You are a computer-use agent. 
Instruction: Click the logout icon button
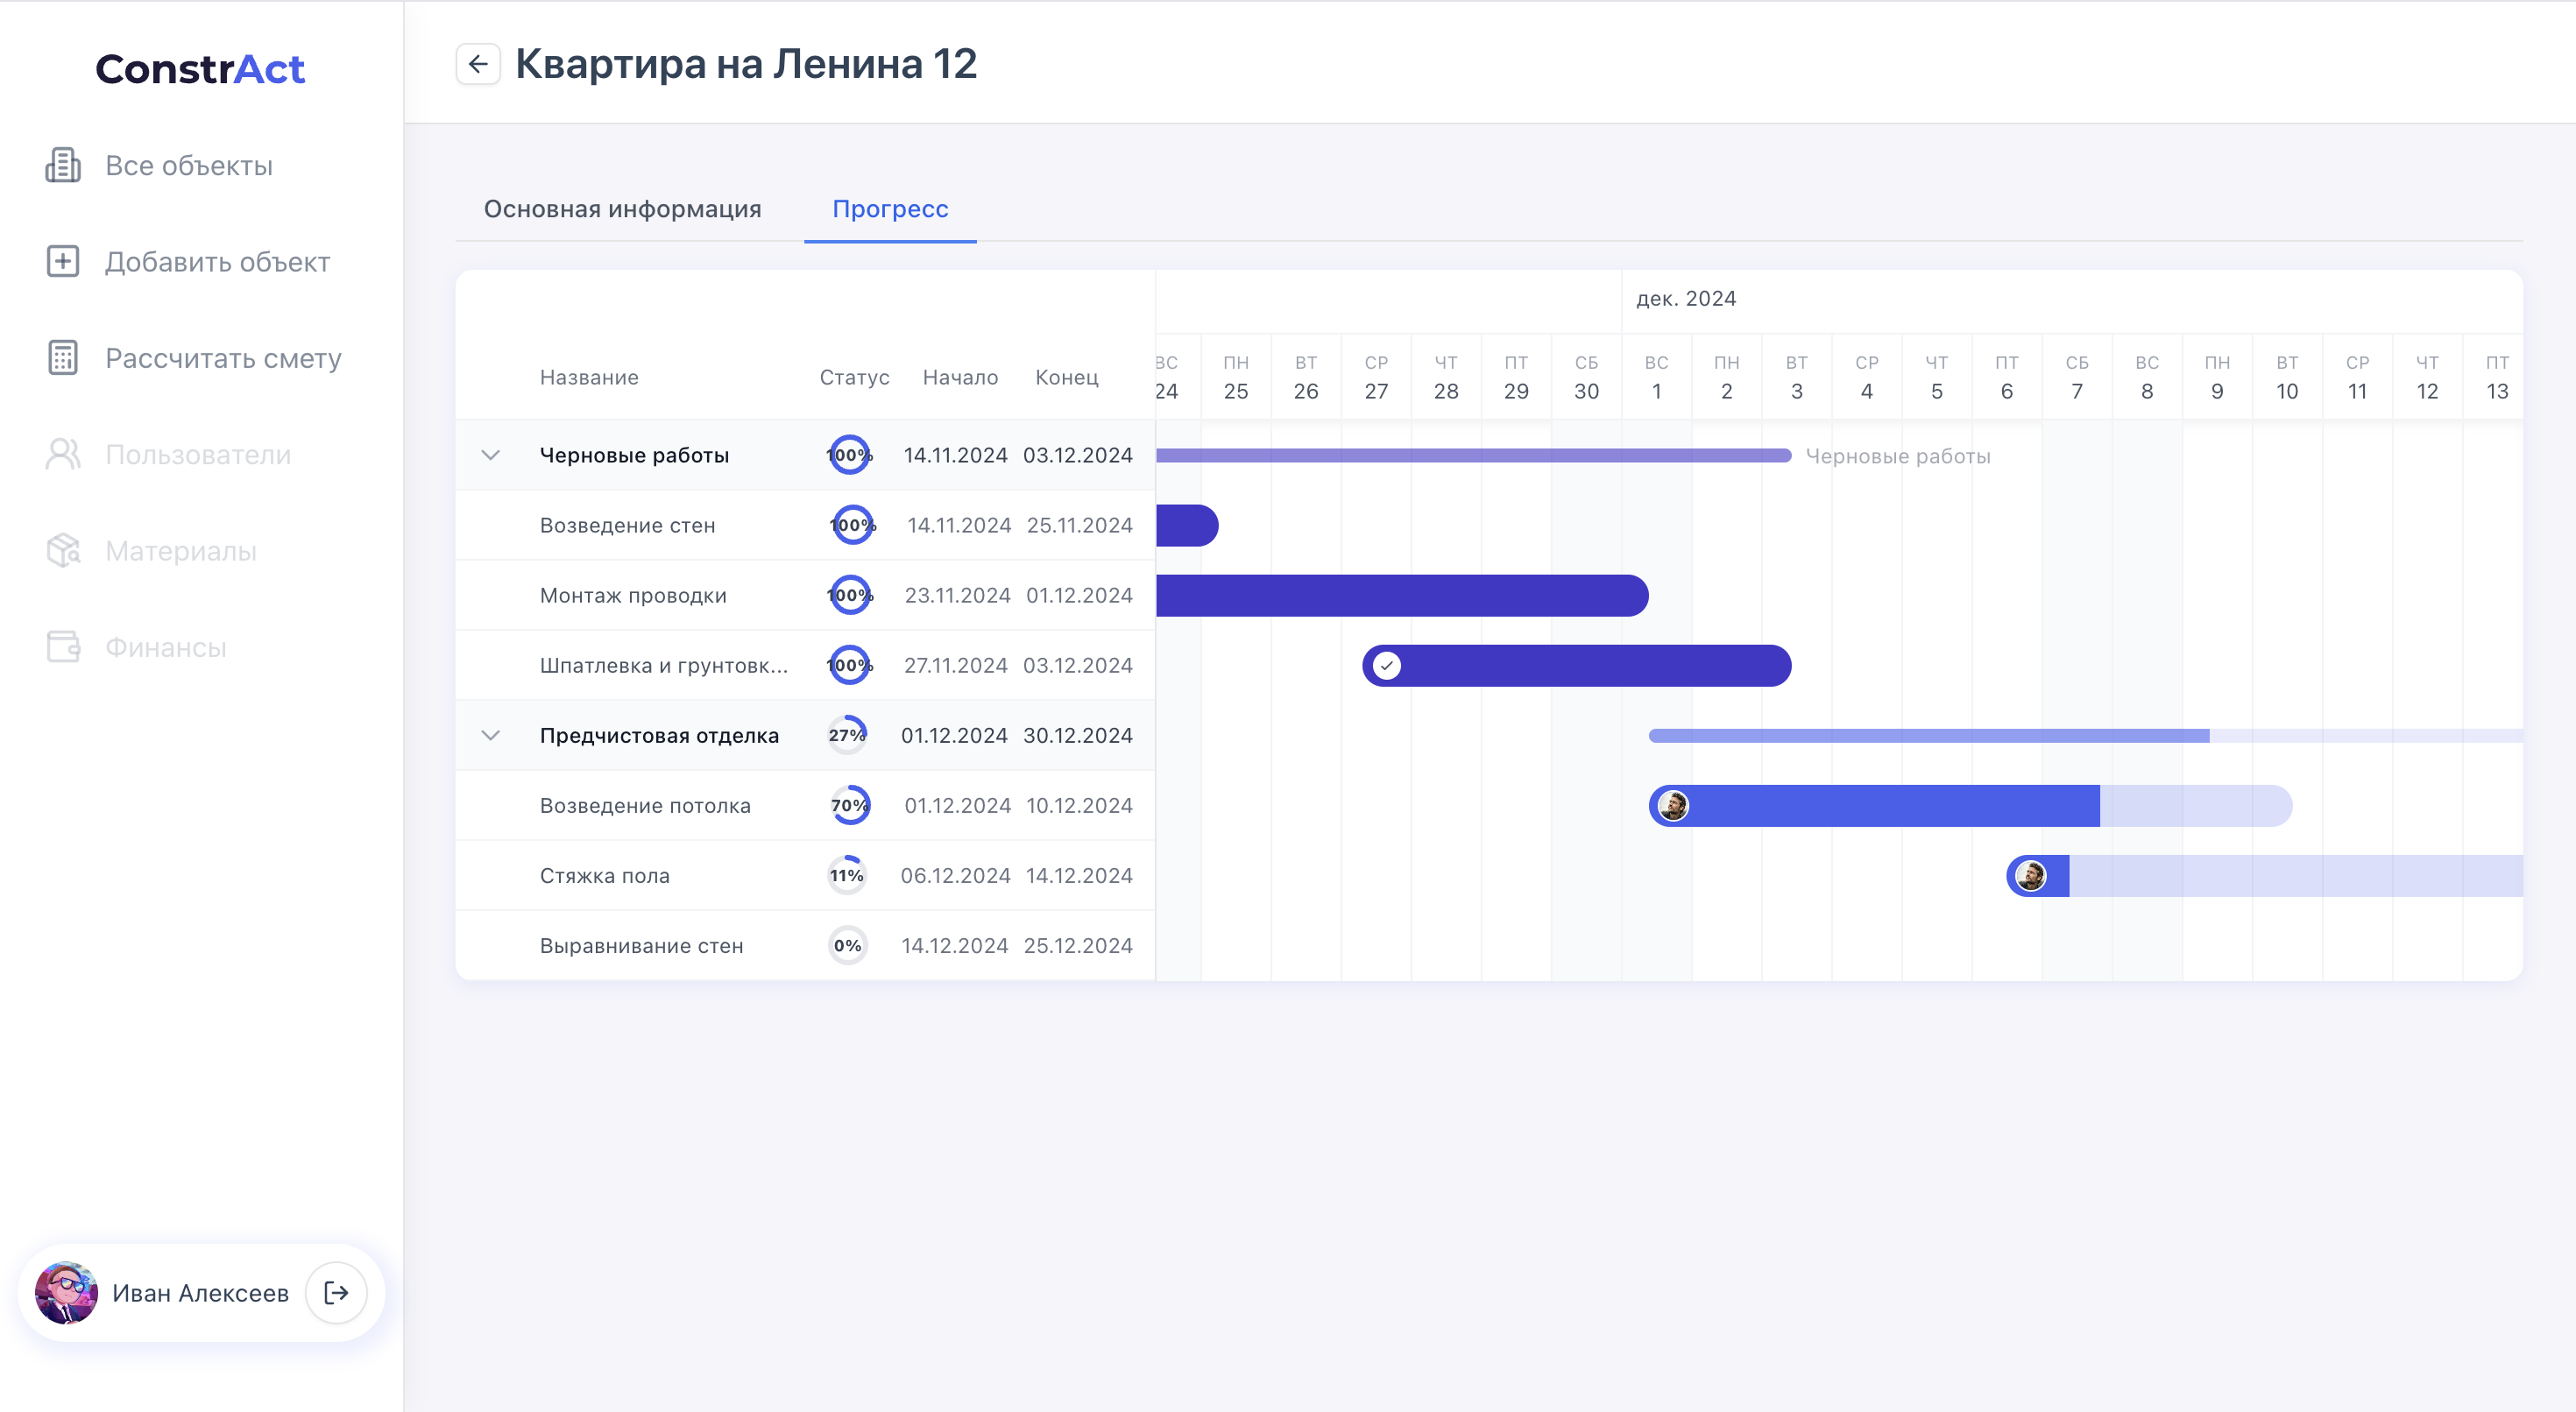336,1293
